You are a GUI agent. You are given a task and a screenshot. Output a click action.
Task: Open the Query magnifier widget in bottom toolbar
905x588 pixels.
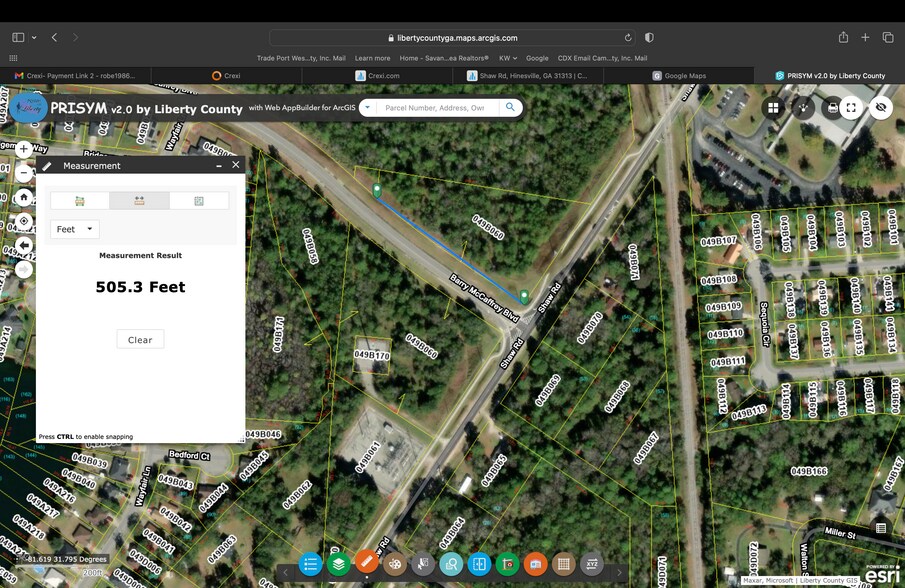pos(451,564)
